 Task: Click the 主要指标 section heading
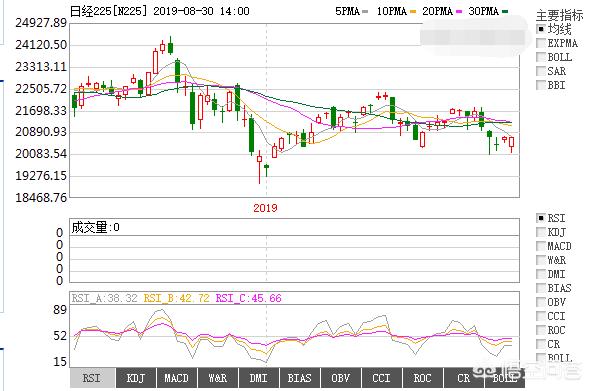pyautogui.click(x=559, y=15)
